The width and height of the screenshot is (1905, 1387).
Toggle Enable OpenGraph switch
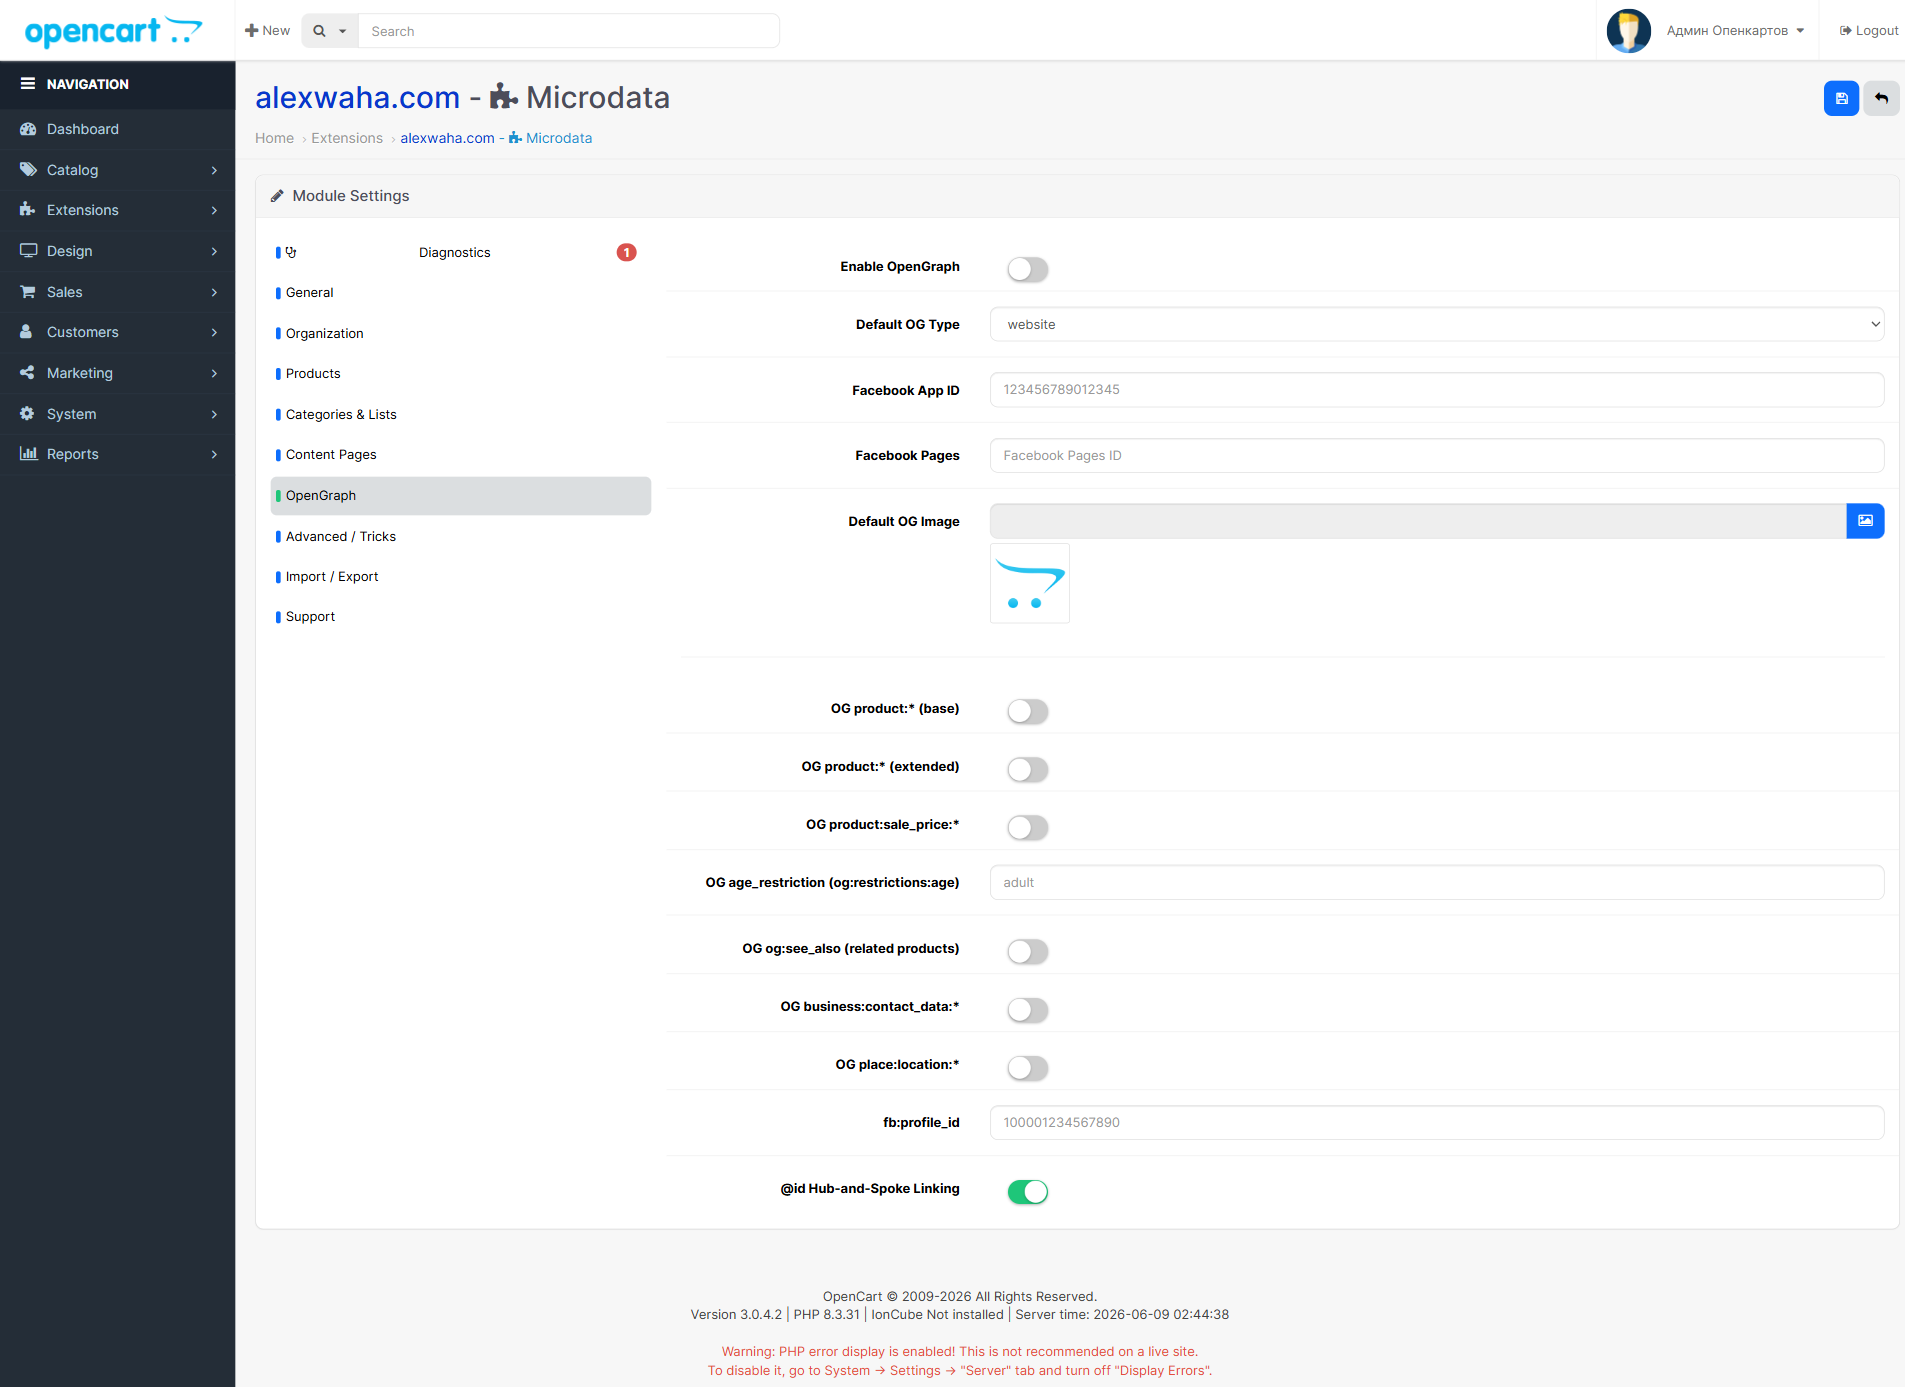coord(1028,270)
